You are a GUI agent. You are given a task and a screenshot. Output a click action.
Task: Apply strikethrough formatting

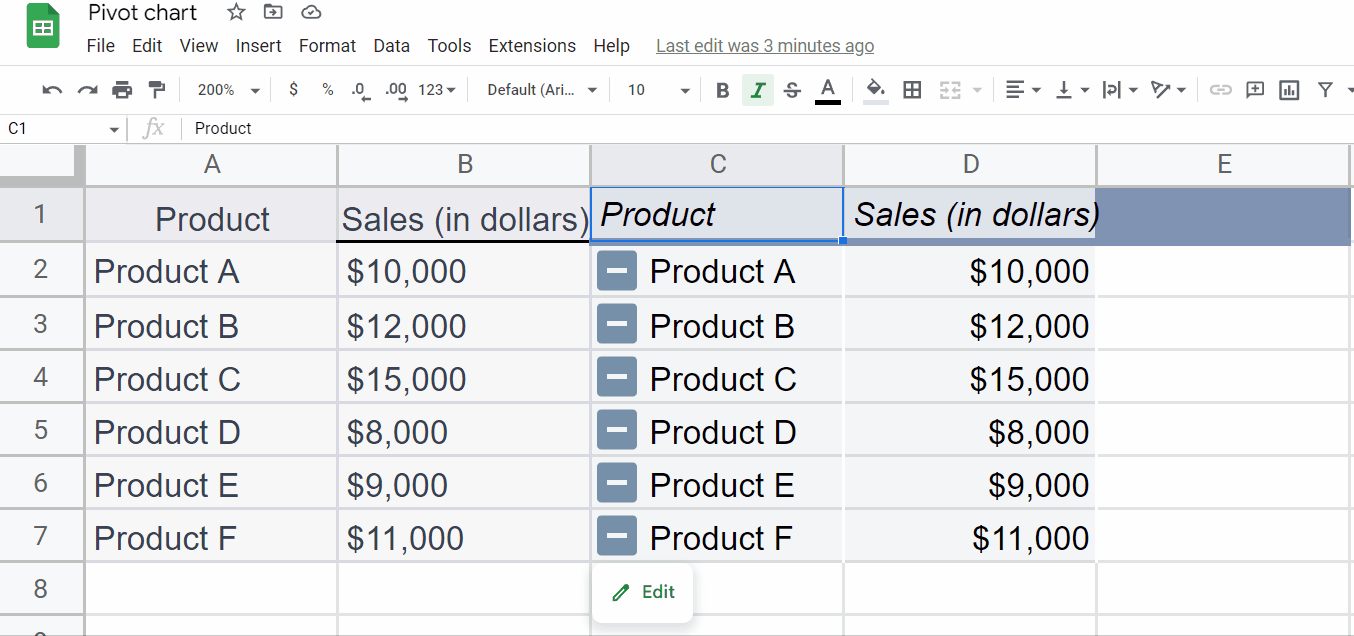coord(792,90)
